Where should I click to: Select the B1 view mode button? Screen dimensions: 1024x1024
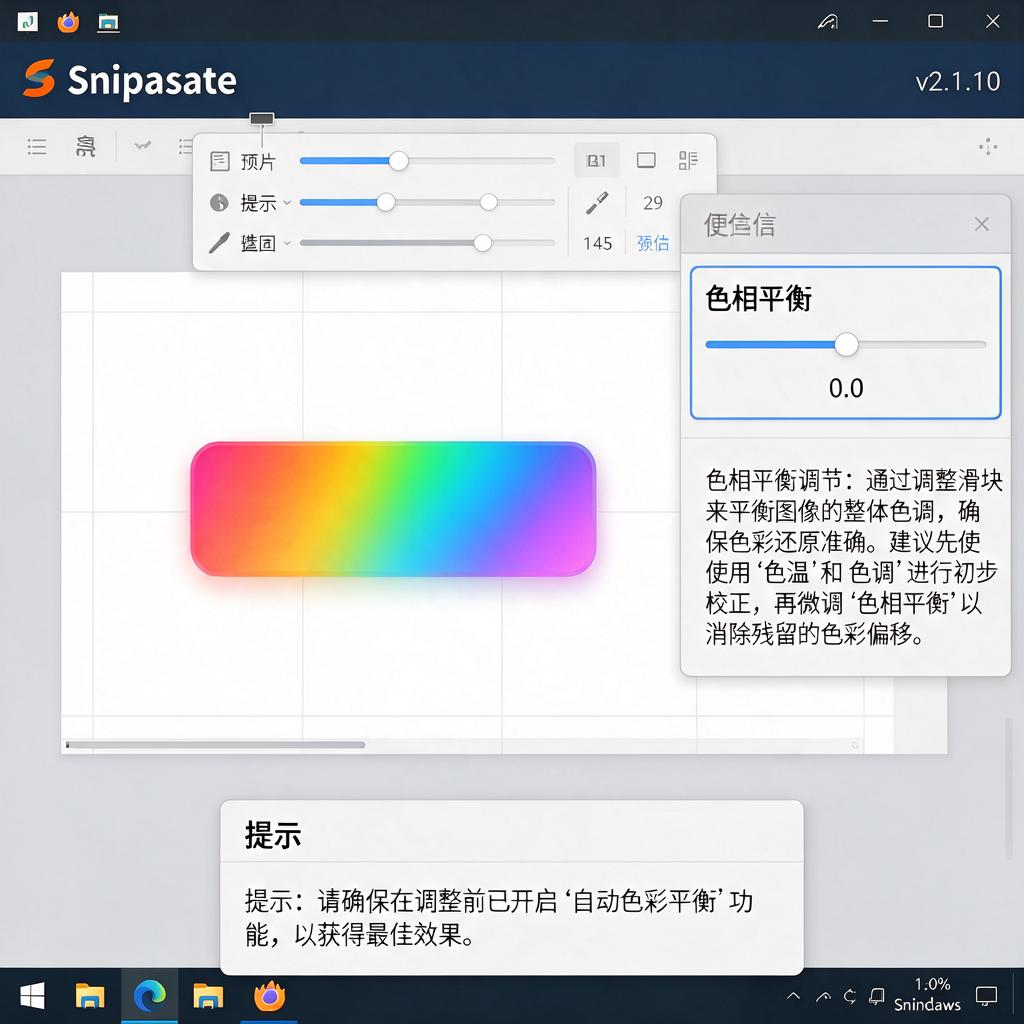pyautogui.click(x=596, y=160)
